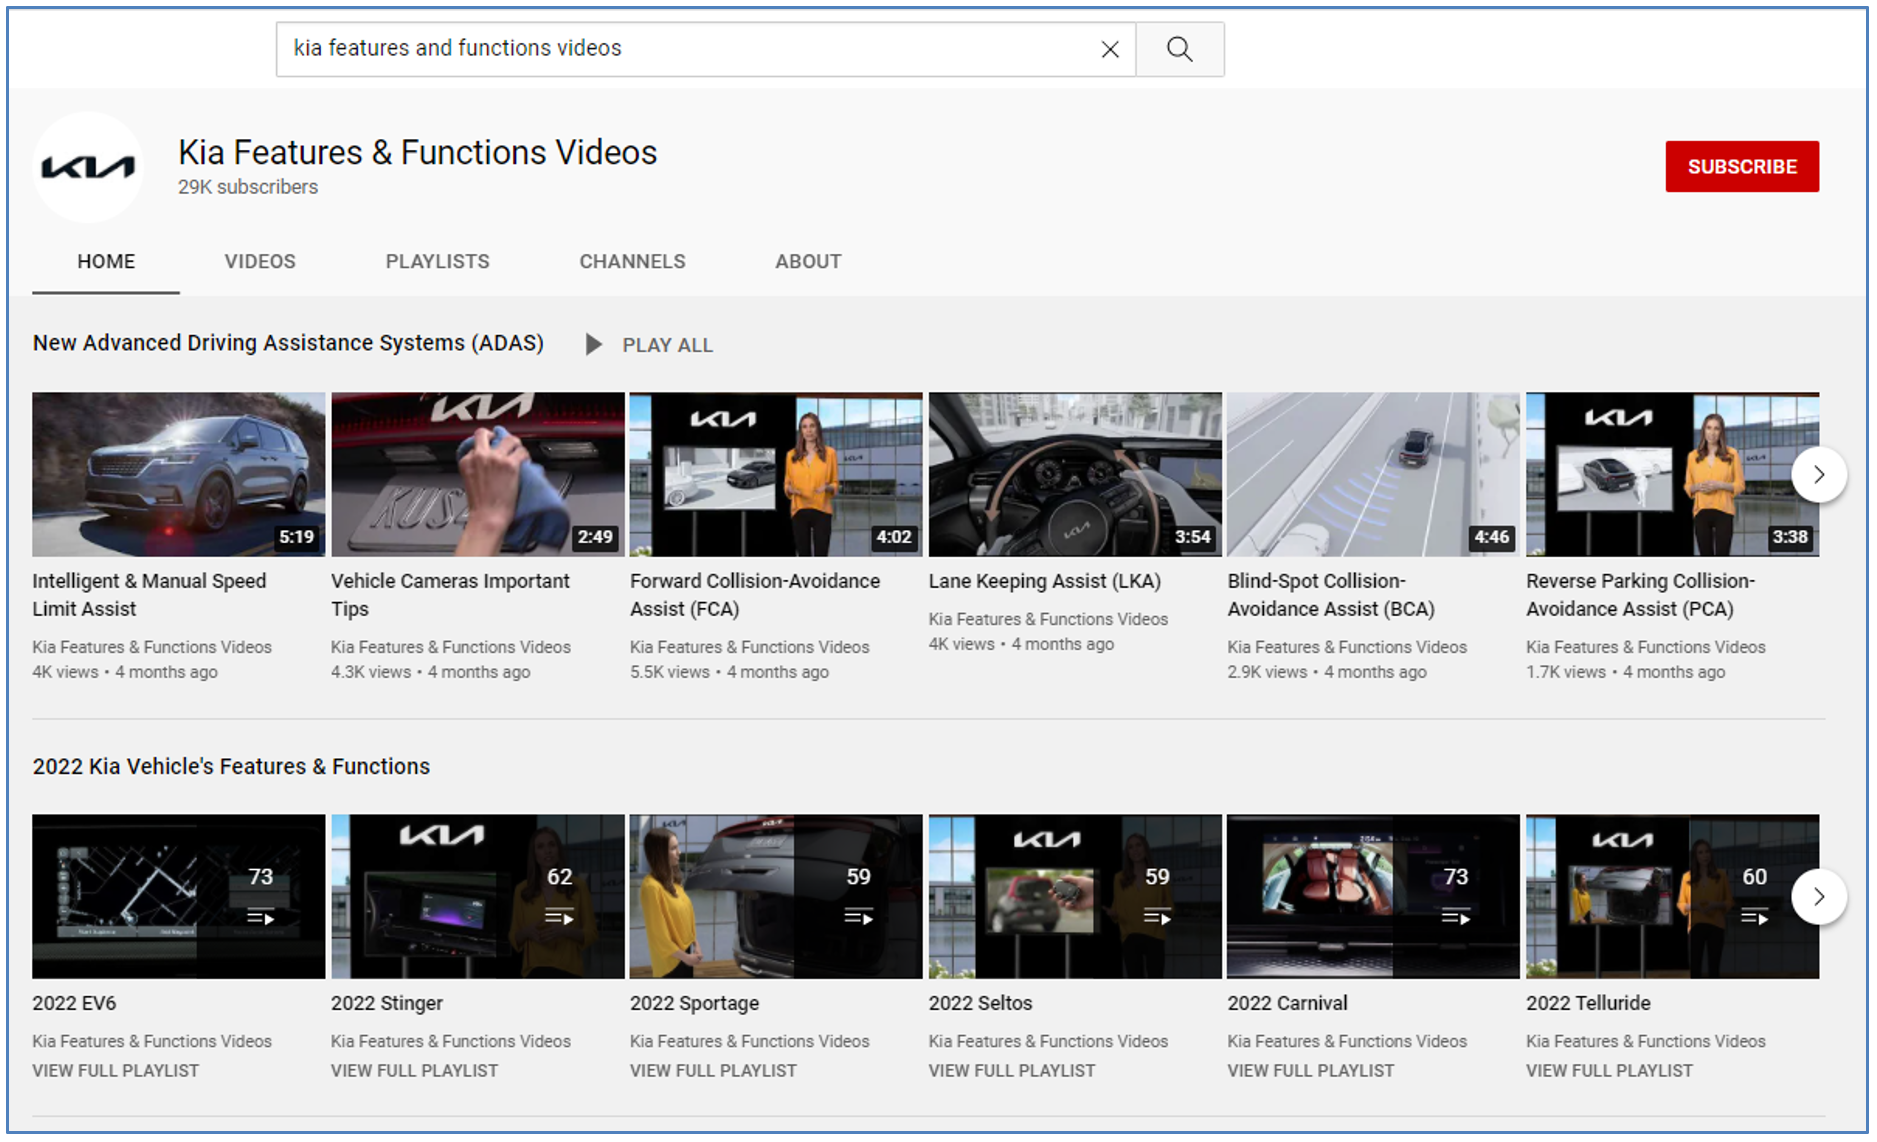The width and height of the screenshot is (1877, 1142).
Task: Click the Forward Collision-Avoidance Assist (FCA) title
Action: tap(755, 595)
